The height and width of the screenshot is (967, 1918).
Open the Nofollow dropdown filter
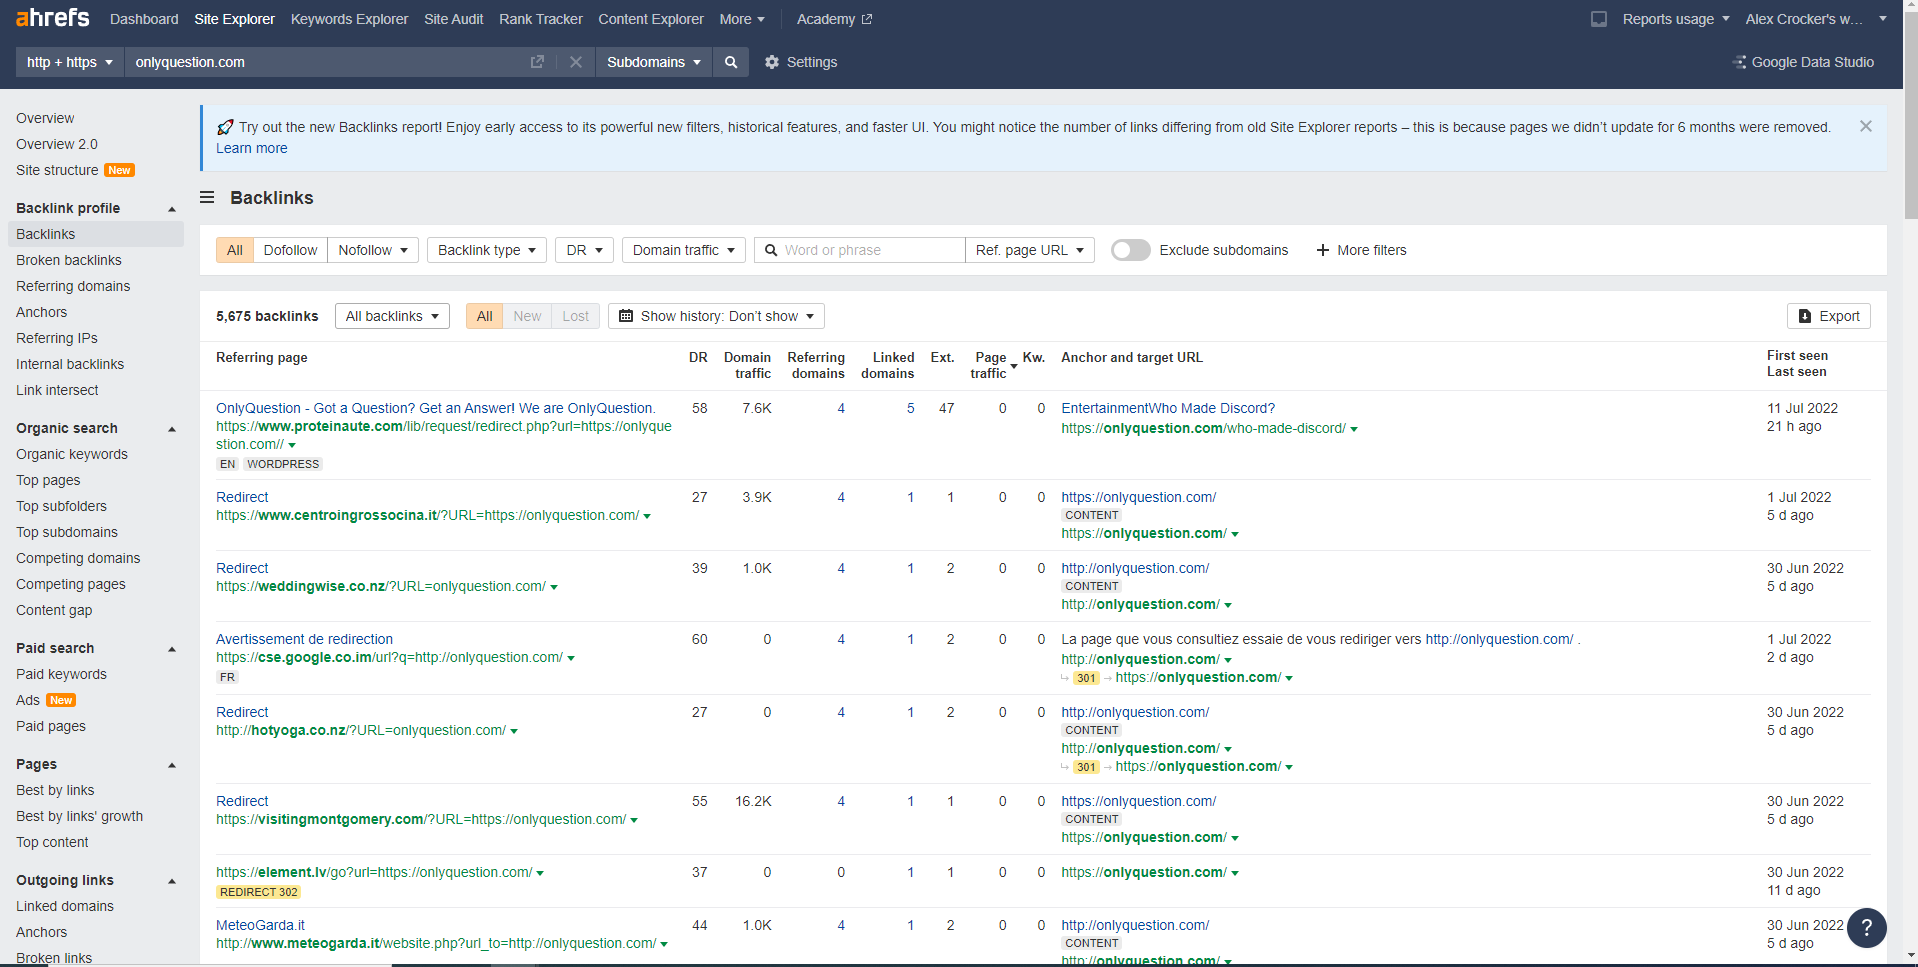[x=373, y=250]
